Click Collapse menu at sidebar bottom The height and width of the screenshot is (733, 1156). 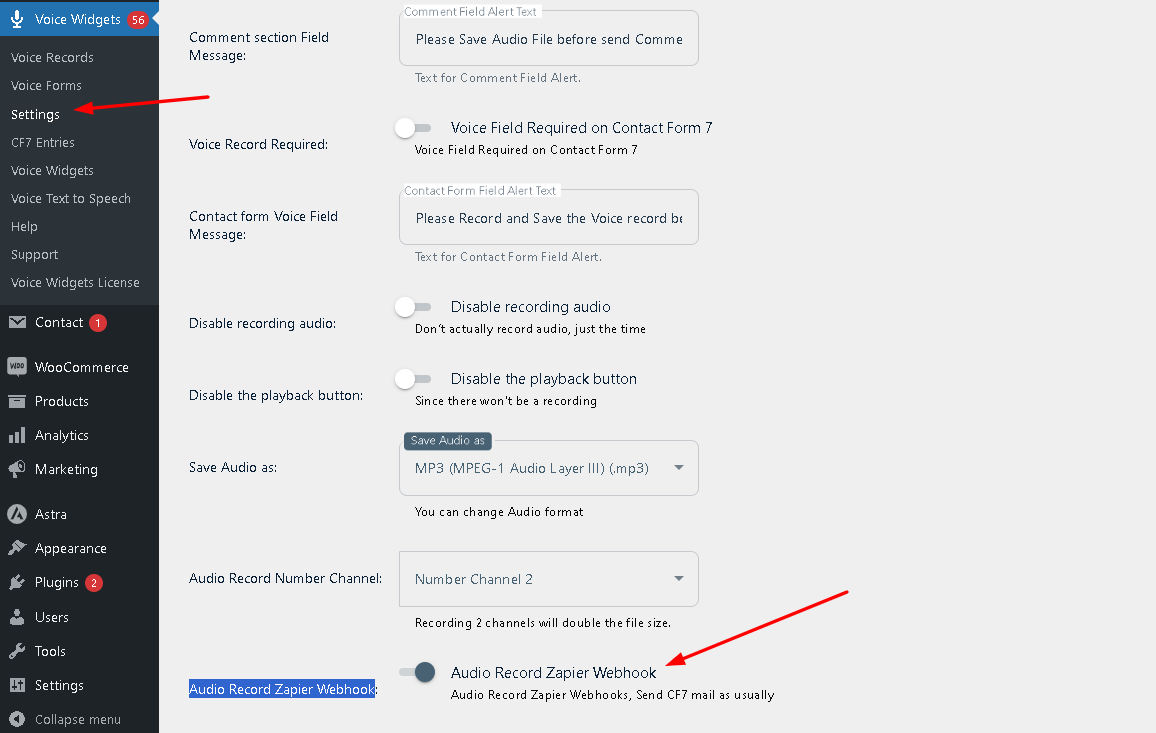coord(65,719)
